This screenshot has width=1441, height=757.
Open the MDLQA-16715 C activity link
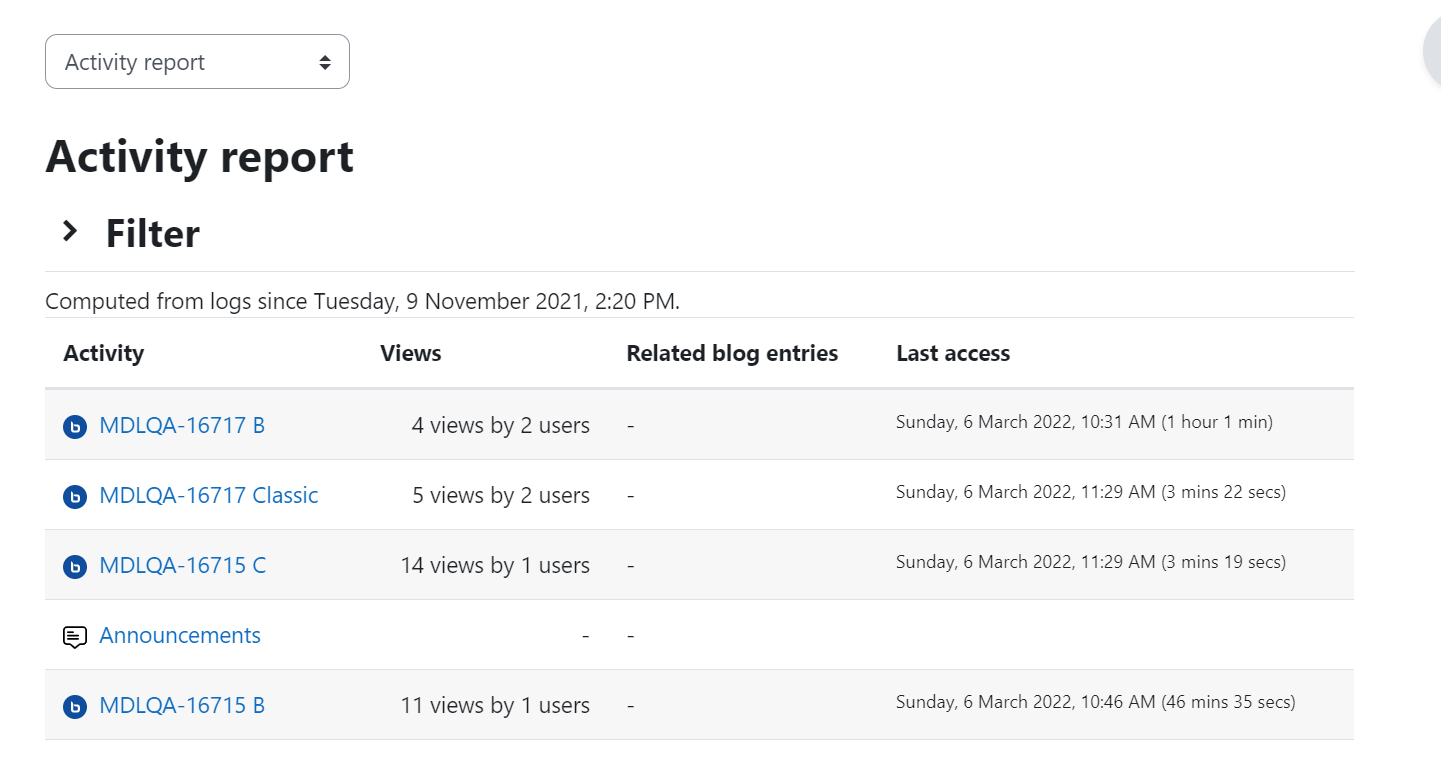[x=183, y=565]
